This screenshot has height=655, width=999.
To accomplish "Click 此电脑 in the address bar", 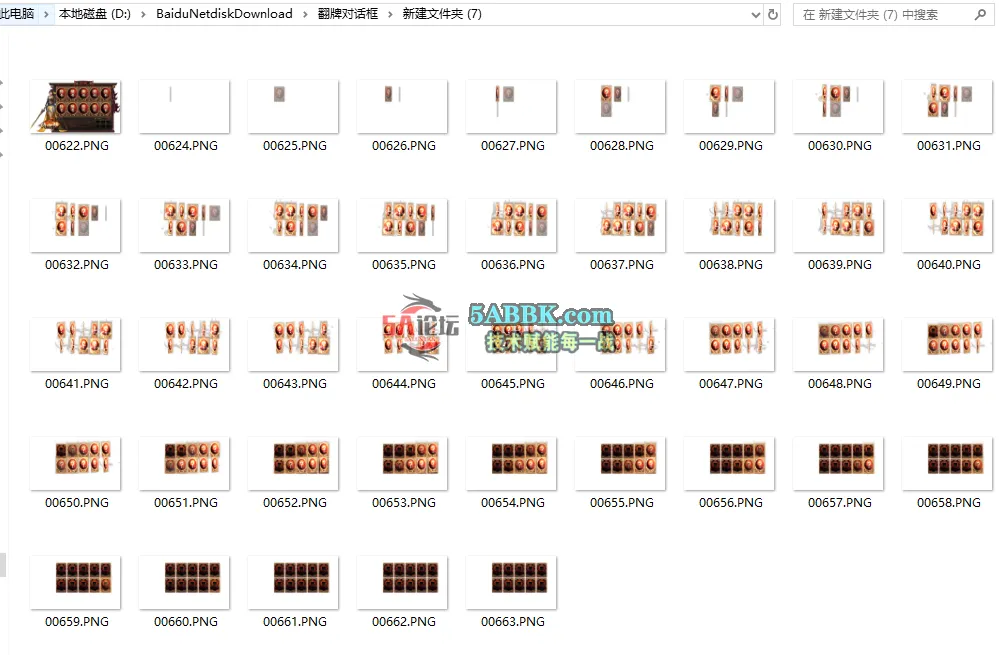I will pos(17,15).
